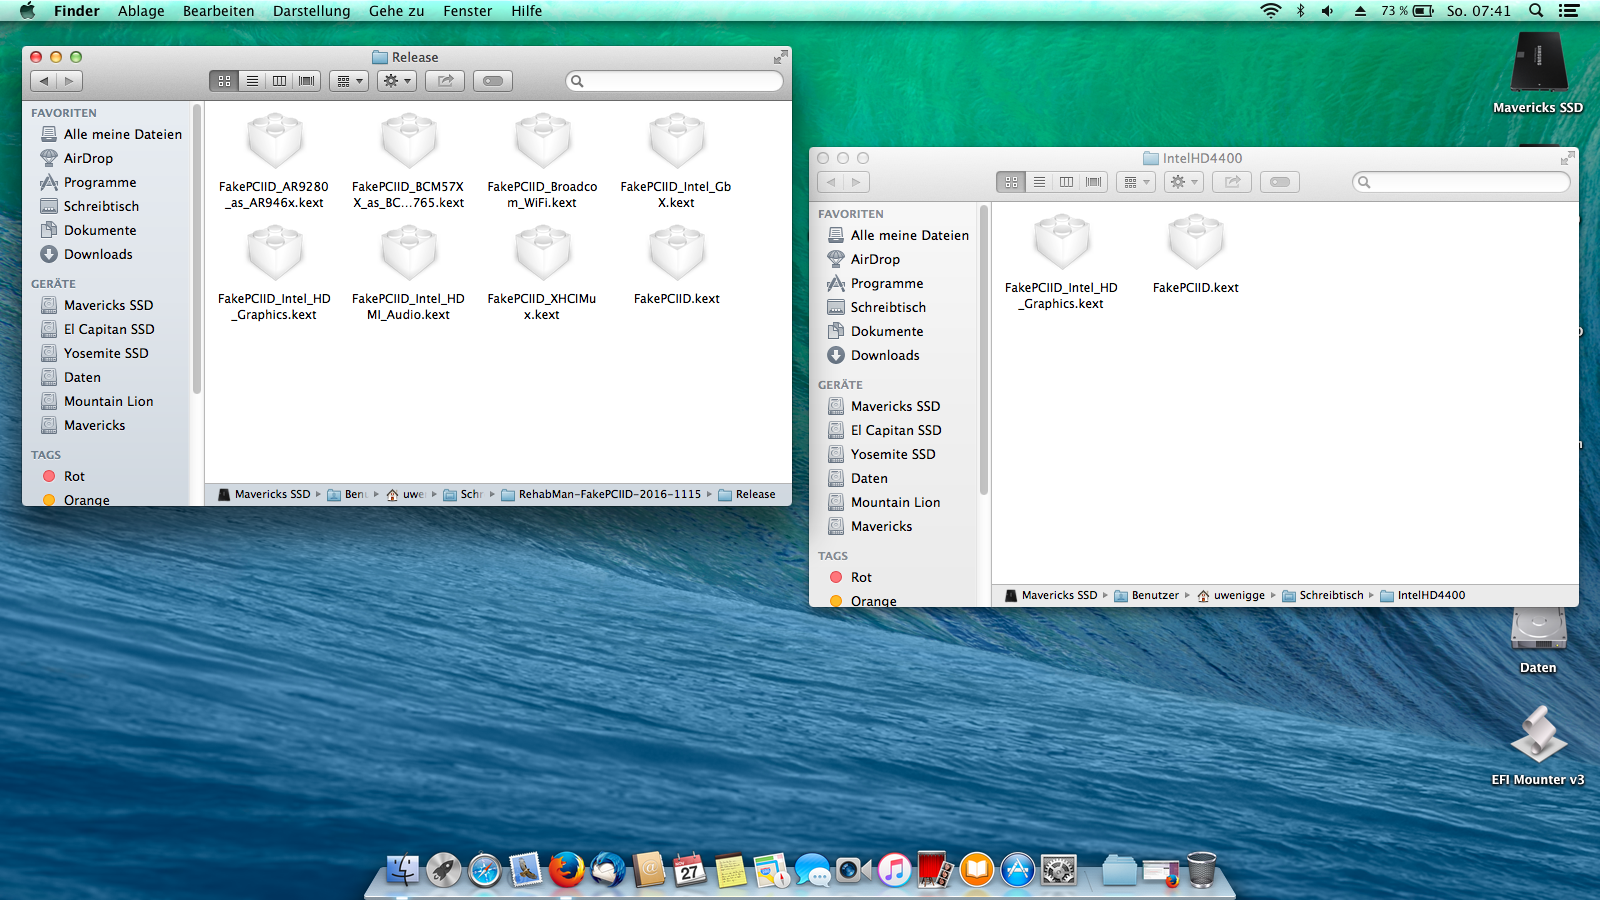Click RehabMan-FakePCIID-2016-1115 in the path bar

point(609,494)
